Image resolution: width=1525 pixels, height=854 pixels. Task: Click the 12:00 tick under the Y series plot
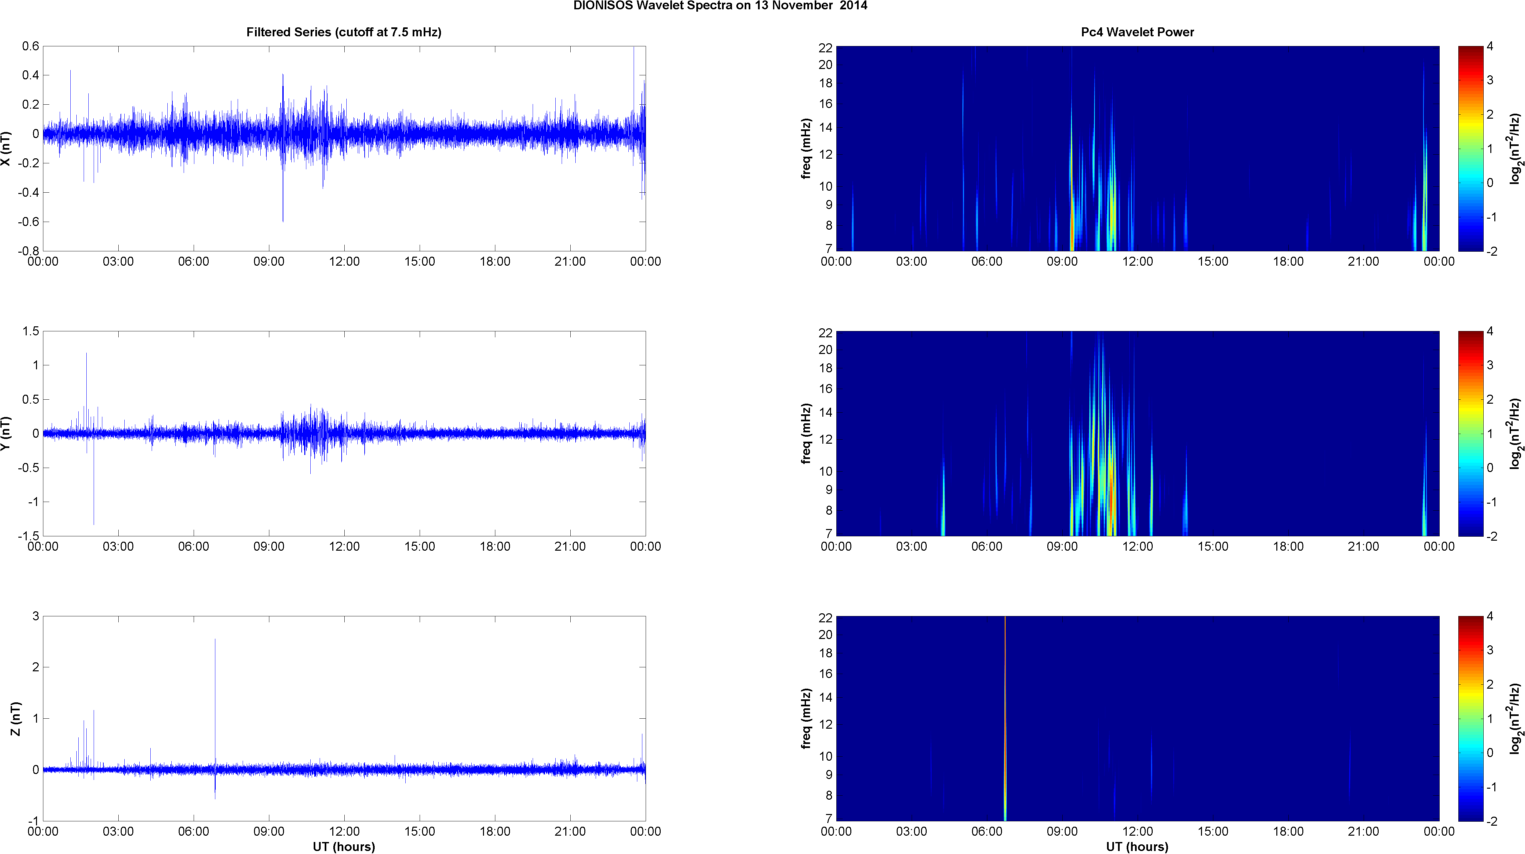(344, 547)
